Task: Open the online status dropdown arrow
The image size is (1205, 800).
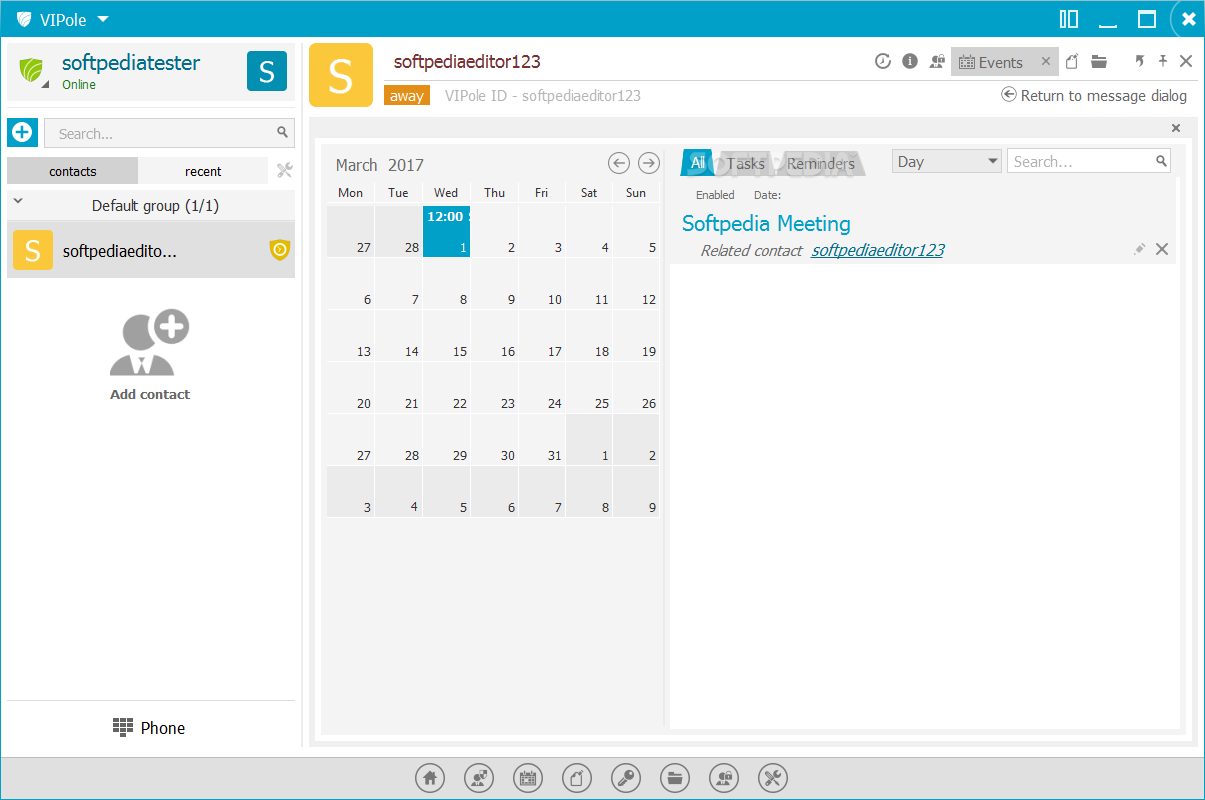Action: pyautogui.click(x=44, y=86)
